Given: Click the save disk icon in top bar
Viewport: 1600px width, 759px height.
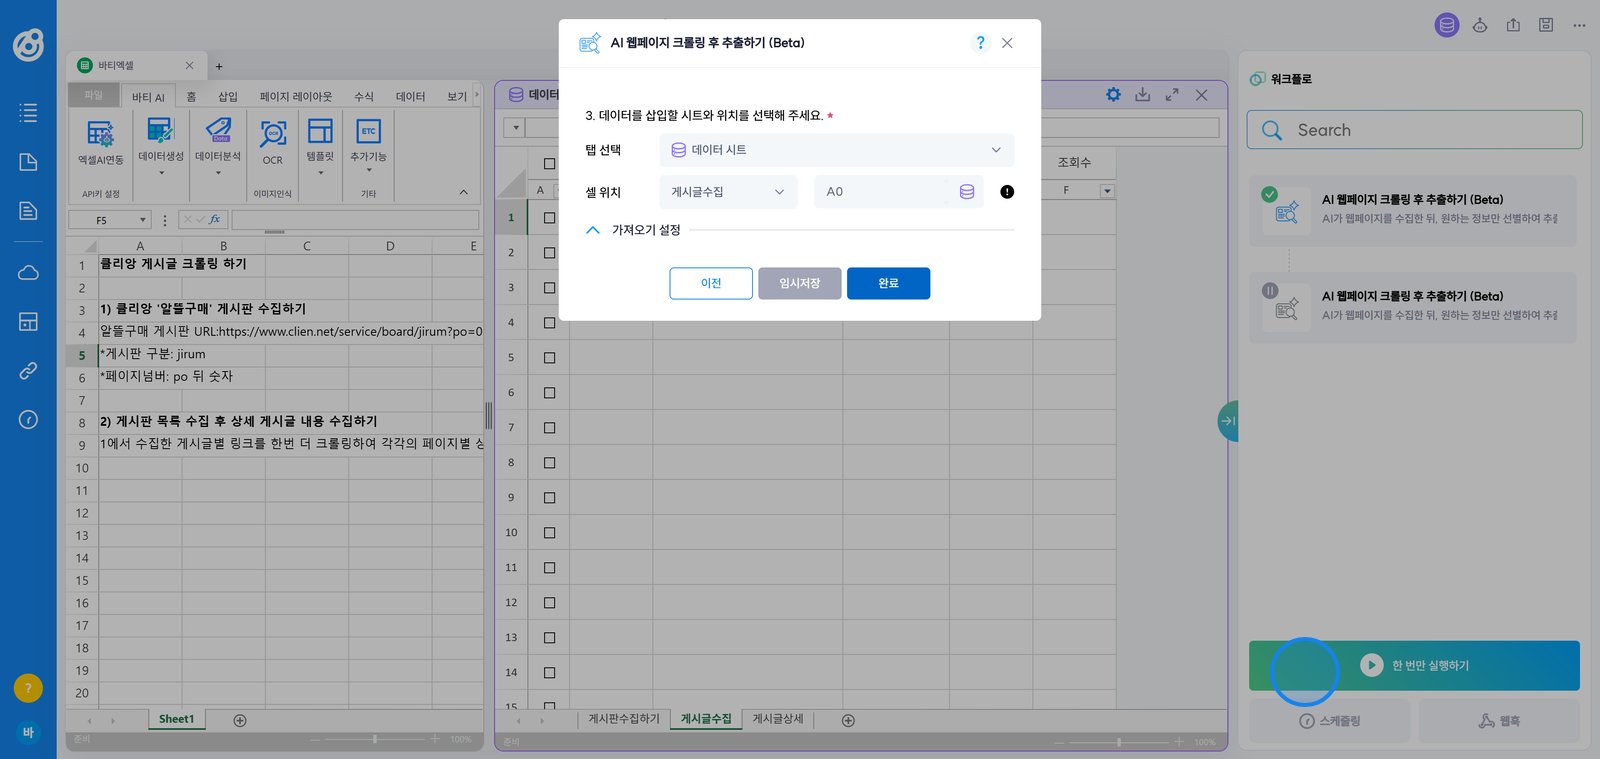Looking at the screenshot, I should point(1546,25).
